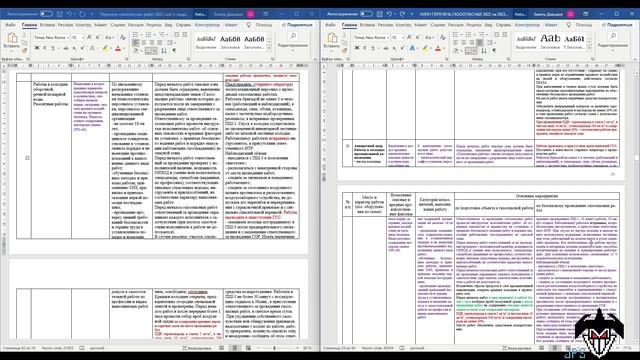The width and height of the screenshot is (640, 360).
Task: Open Редактирование group in left window
Action: (293, 41)
